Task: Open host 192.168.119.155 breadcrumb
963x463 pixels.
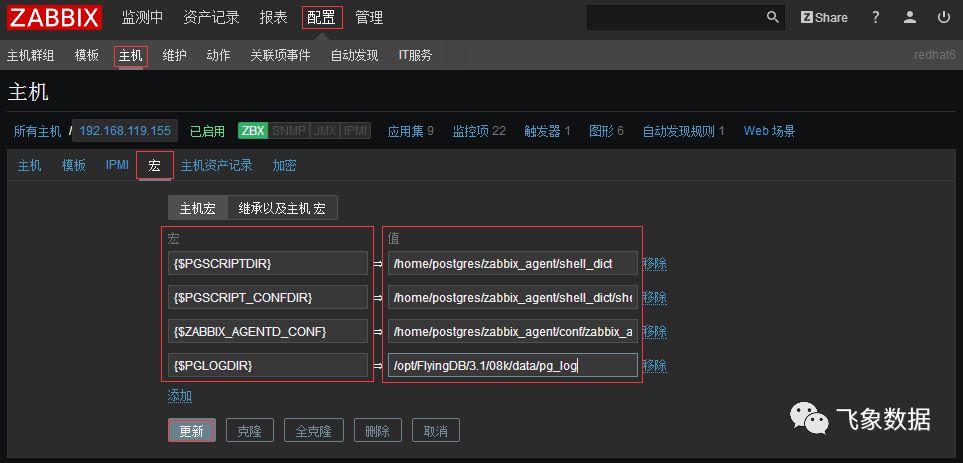Action: [x=125, y=131]
